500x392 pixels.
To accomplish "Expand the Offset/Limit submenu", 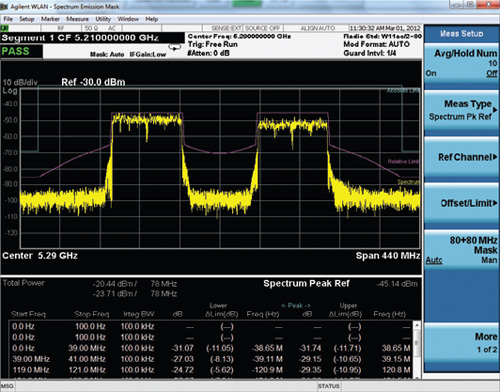I will pos(462,203).
